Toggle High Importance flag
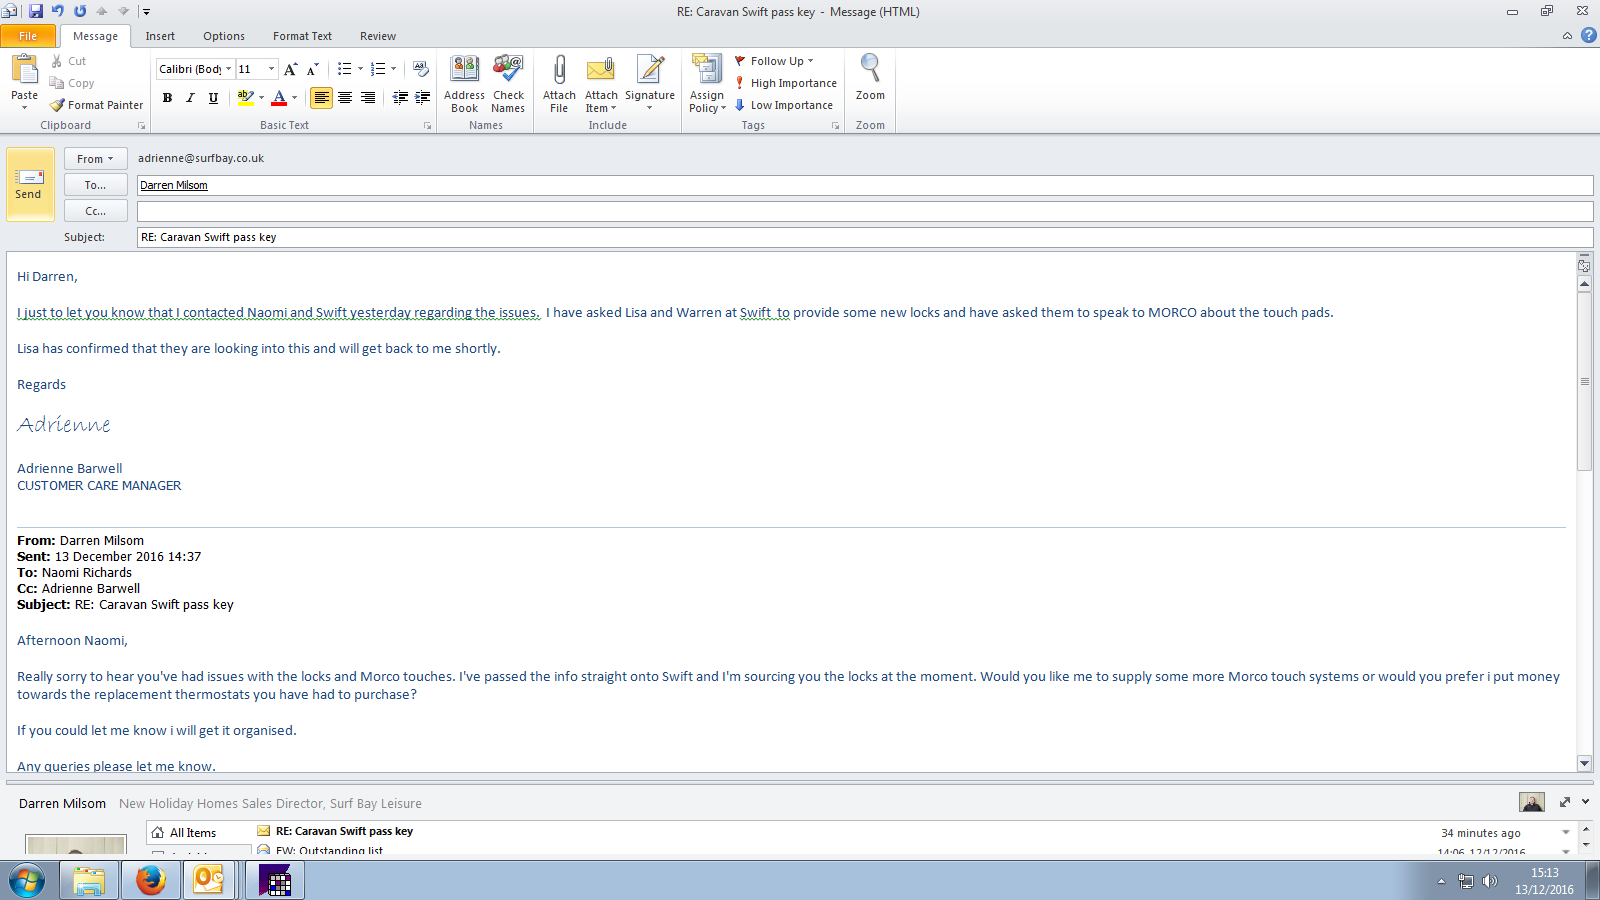The height and width of the screenshot is (900, 1600). click(785, 83)
